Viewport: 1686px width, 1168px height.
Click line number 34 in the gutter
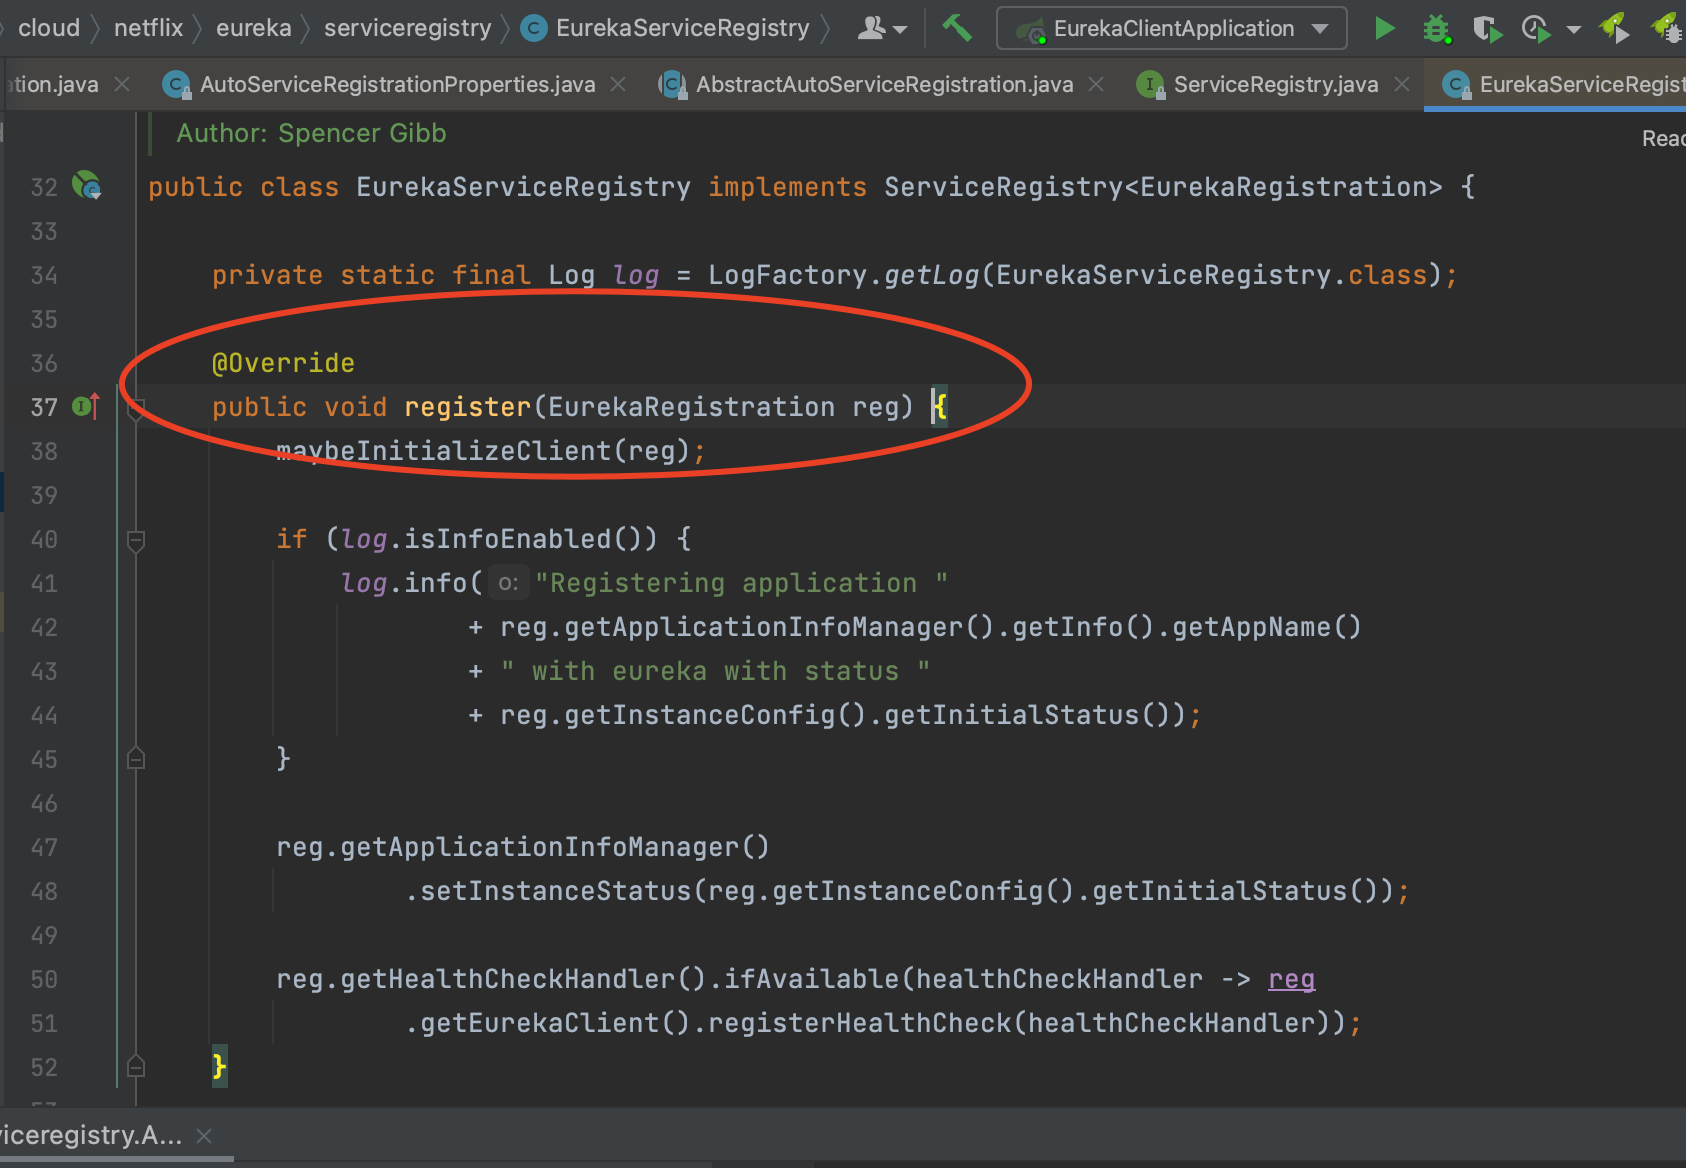[44, 275]
